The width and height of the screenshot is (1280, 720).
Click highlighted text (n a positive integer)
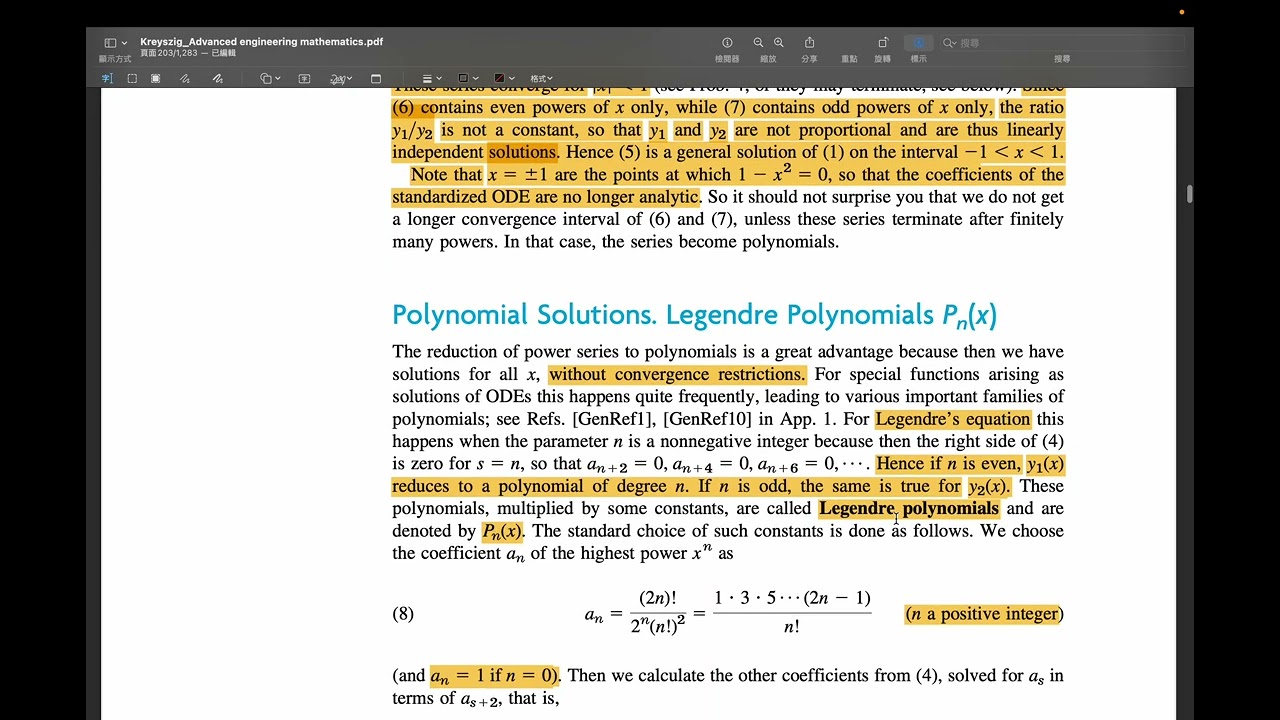(x=984, y=614)
